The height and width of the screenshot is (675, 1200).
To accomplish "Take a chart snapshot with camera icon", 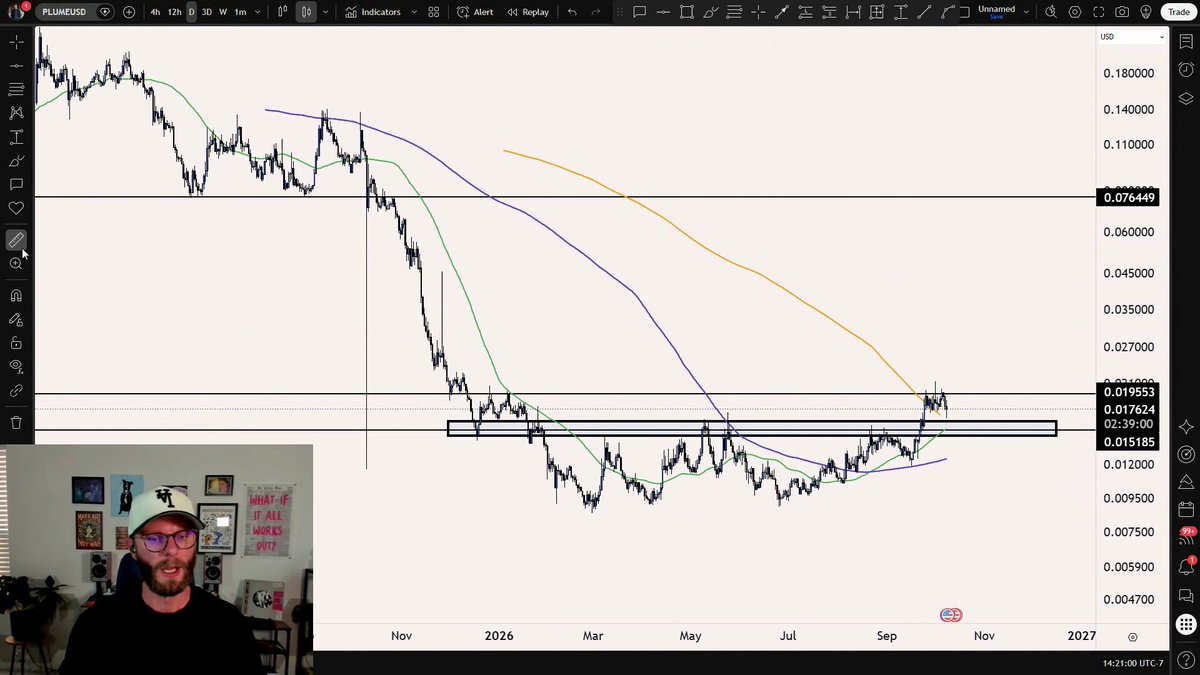I will 1122,12.
